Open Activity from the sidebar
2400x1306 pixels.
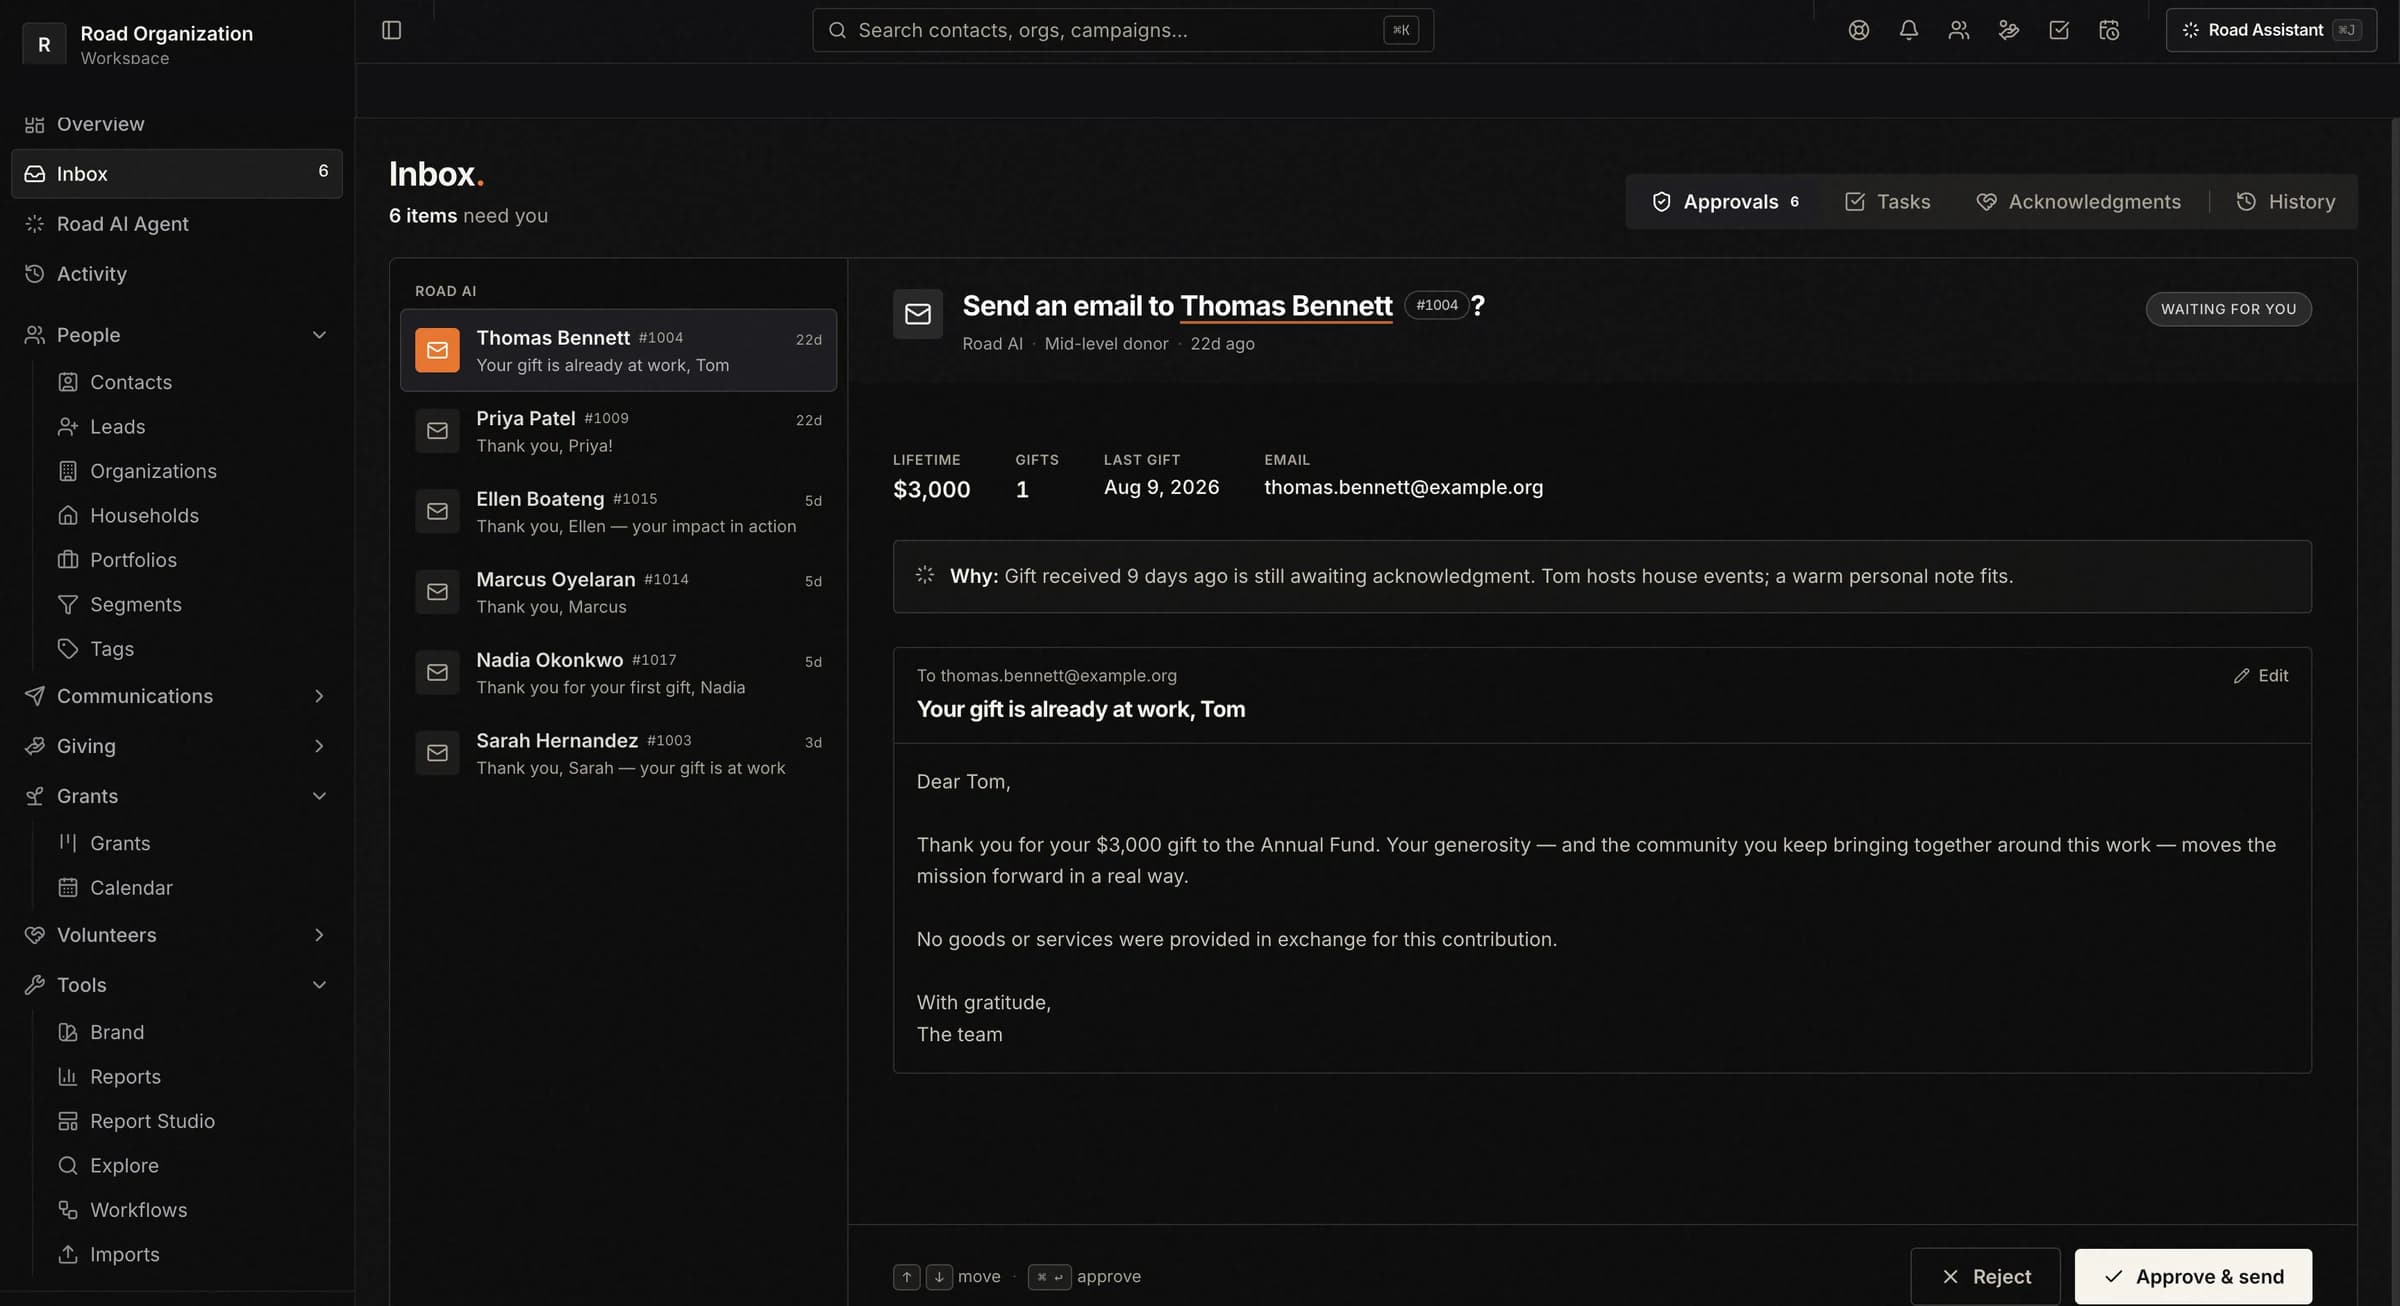click(176, 274)
